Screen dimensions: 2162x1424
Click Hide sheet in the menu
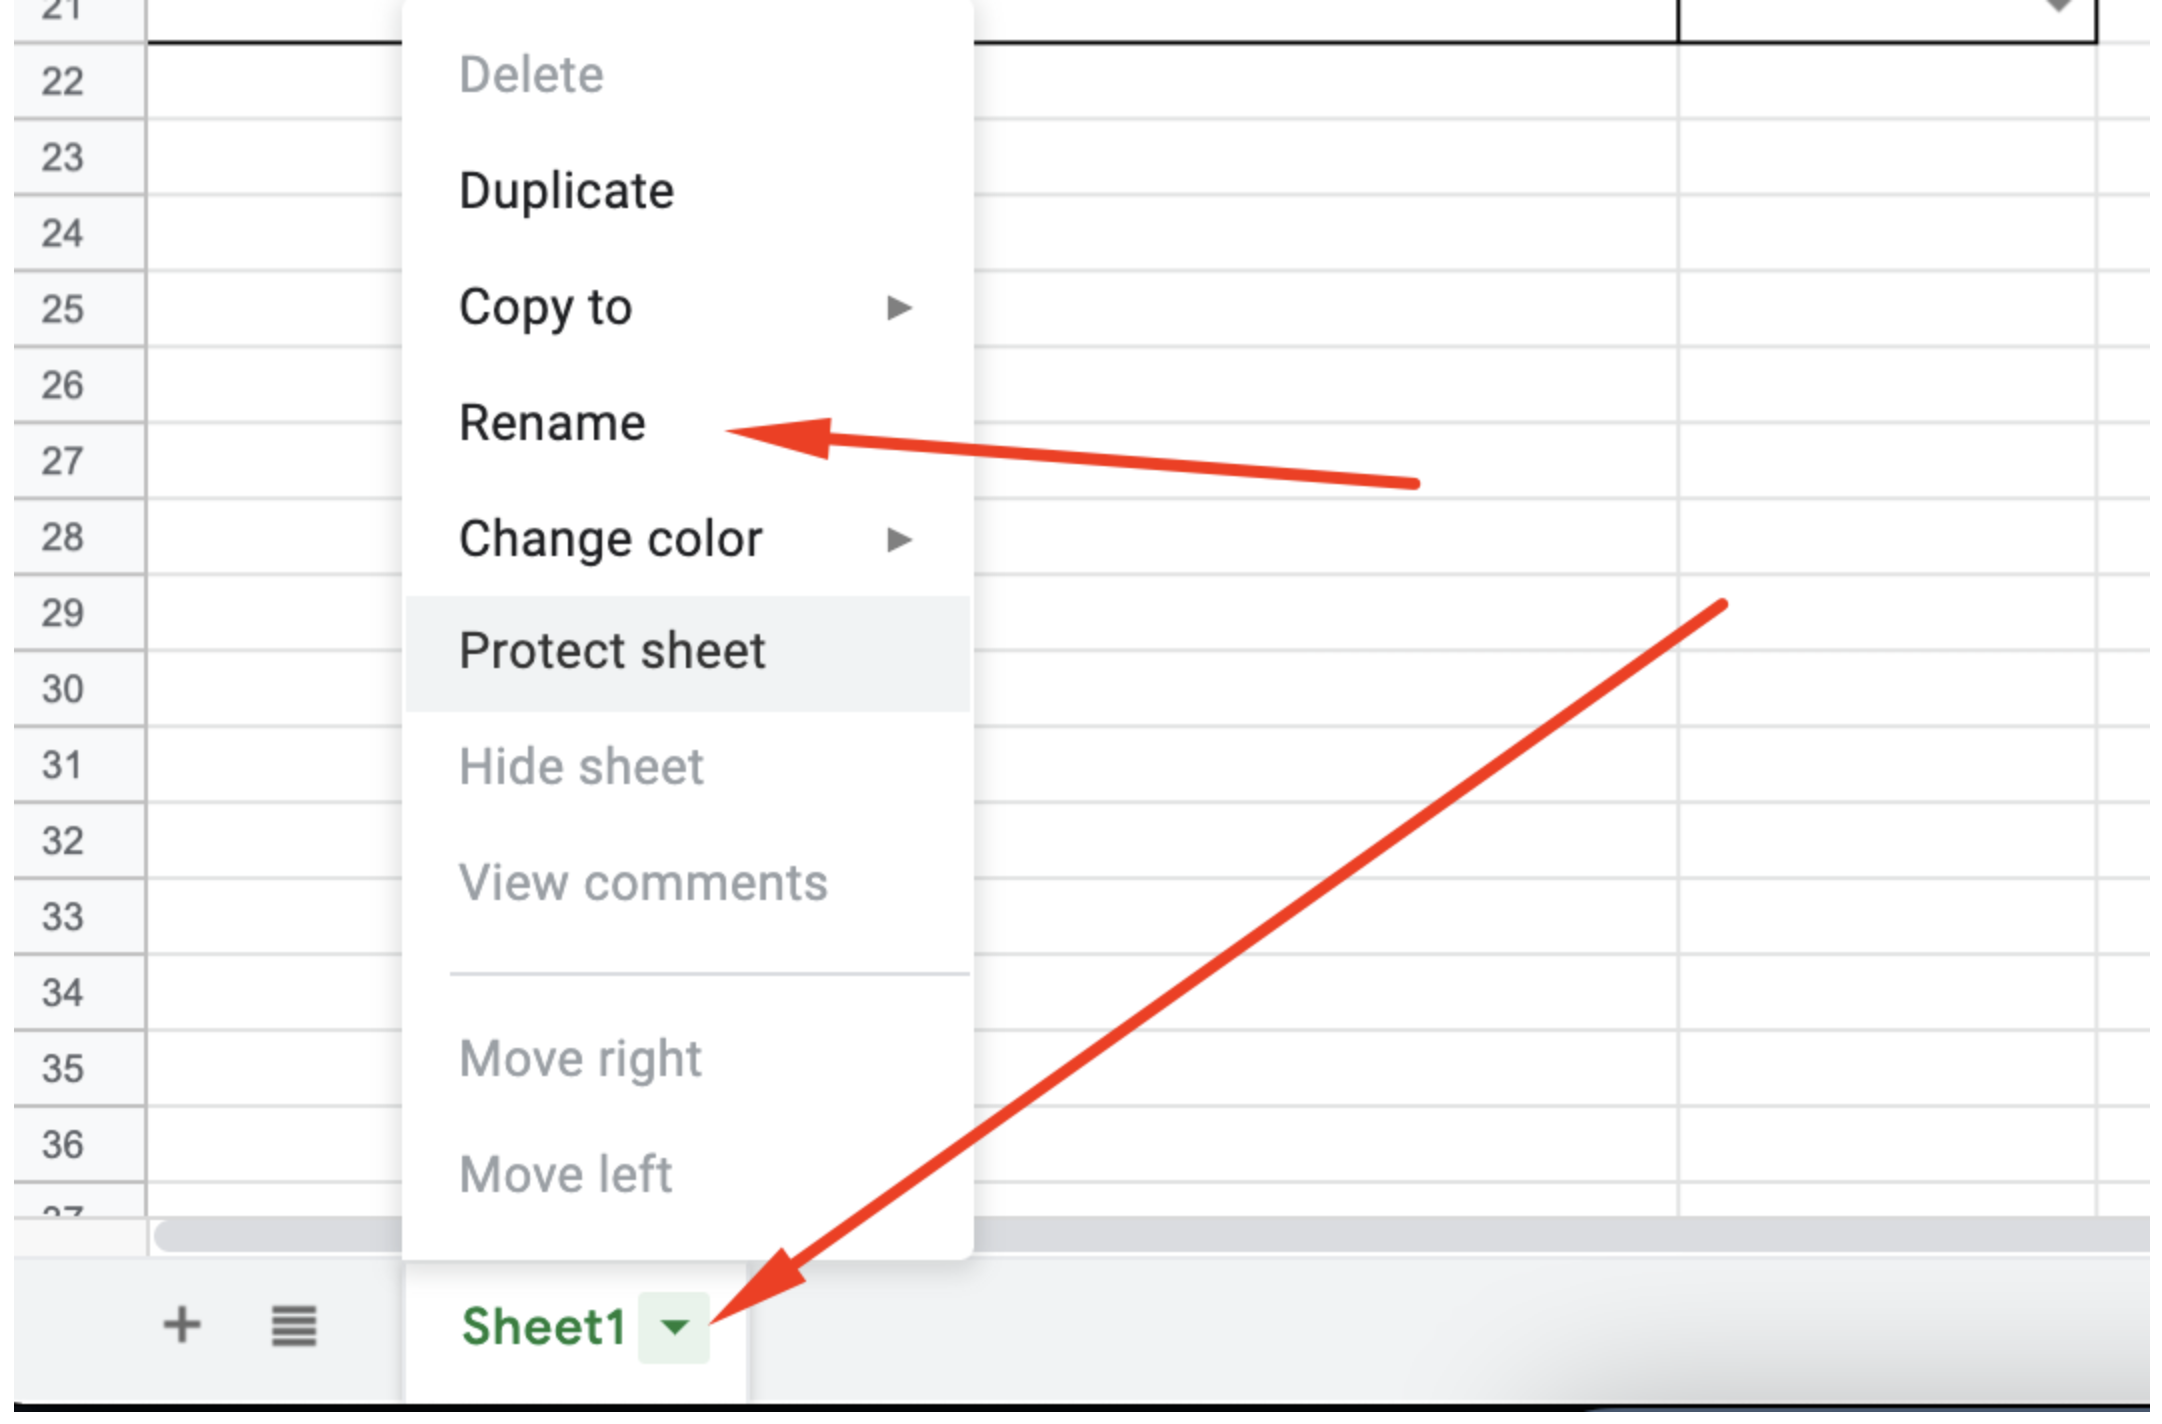(x=581, y=767)
